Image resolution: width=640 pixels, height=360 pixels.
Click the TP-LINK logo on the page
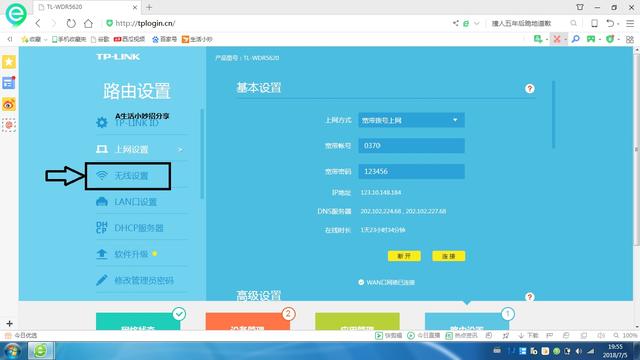[118, 57]
